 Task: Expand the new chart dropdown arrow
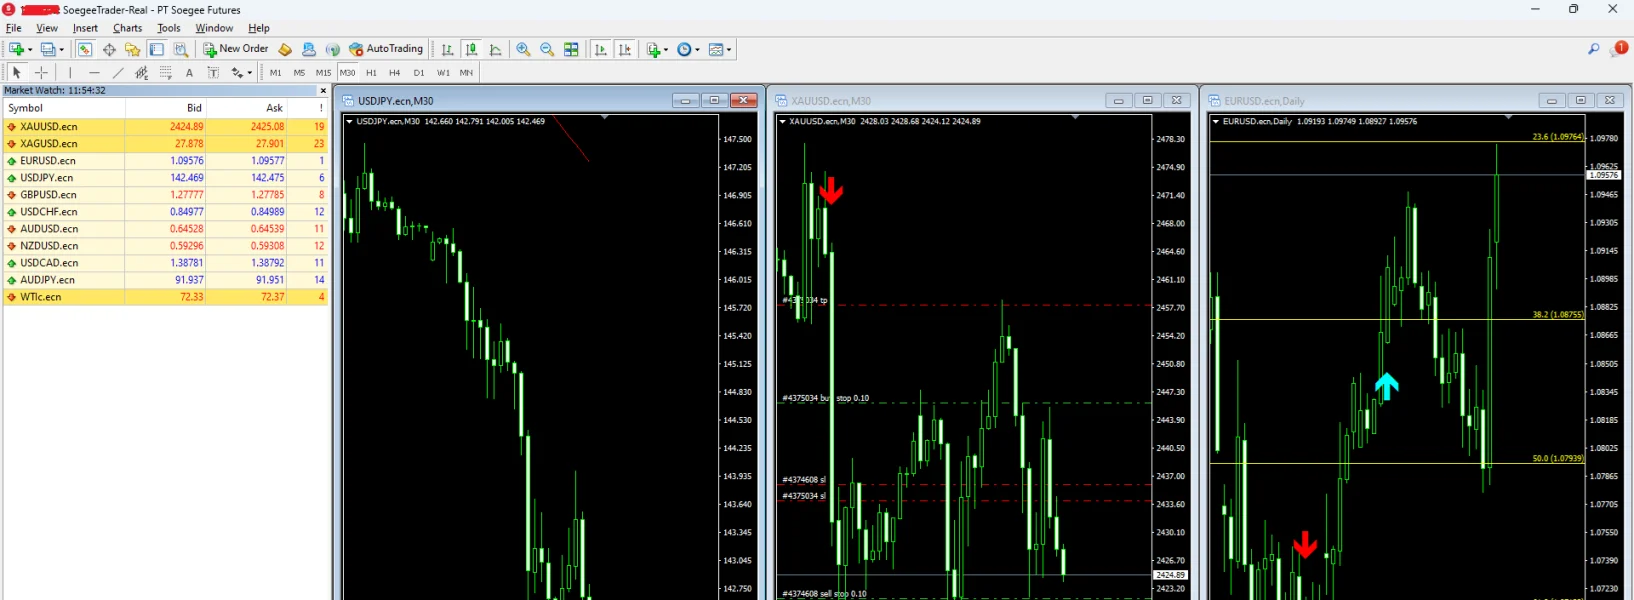point(30,49)
